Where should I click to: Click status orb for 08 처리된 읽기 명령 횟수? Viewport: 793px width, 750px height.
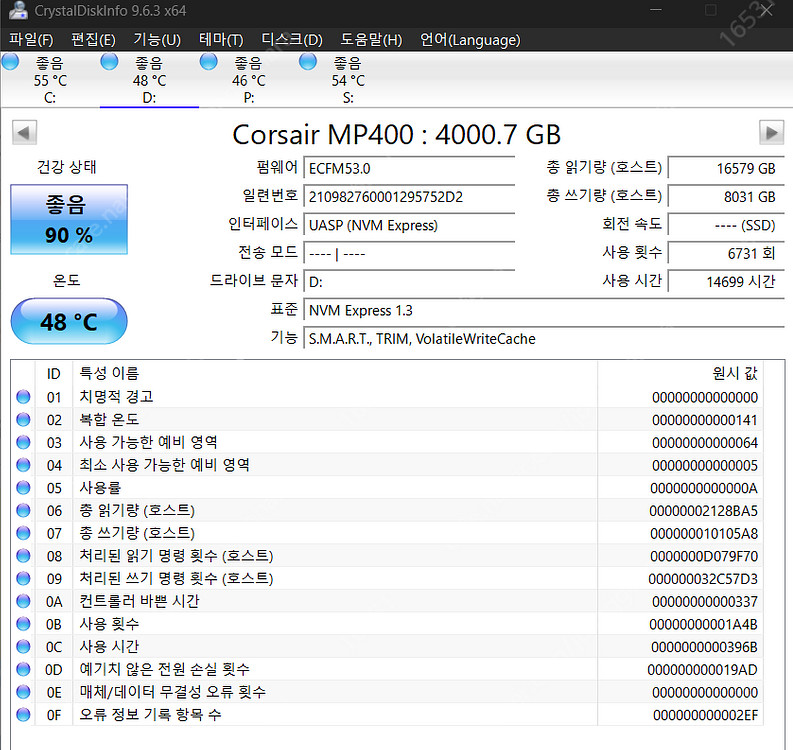pos(23,556)
